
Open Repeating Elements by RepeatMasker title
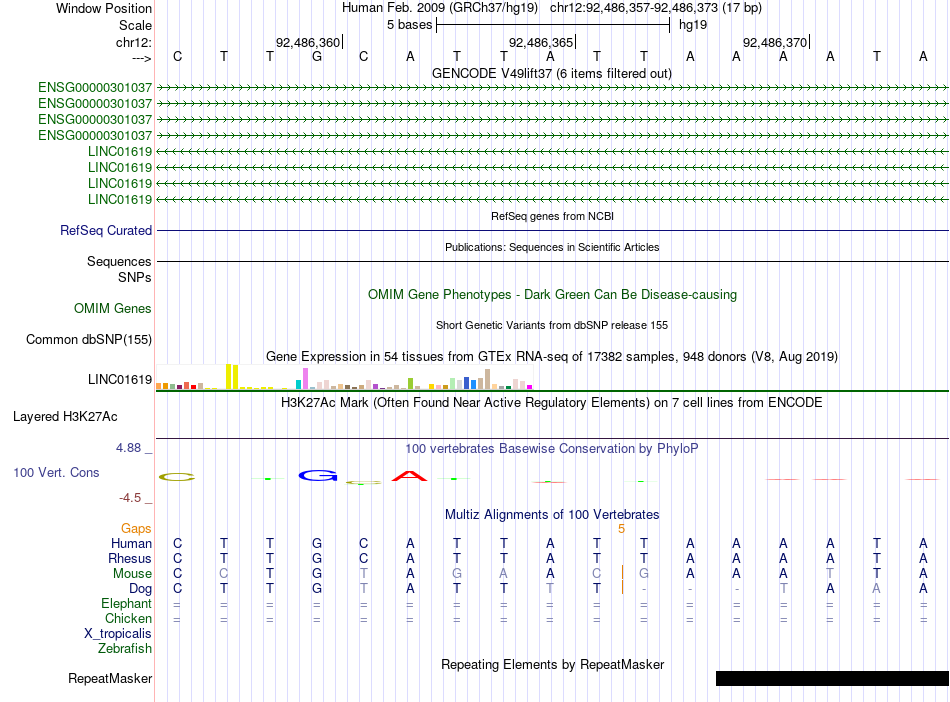(x=552, y=664)
